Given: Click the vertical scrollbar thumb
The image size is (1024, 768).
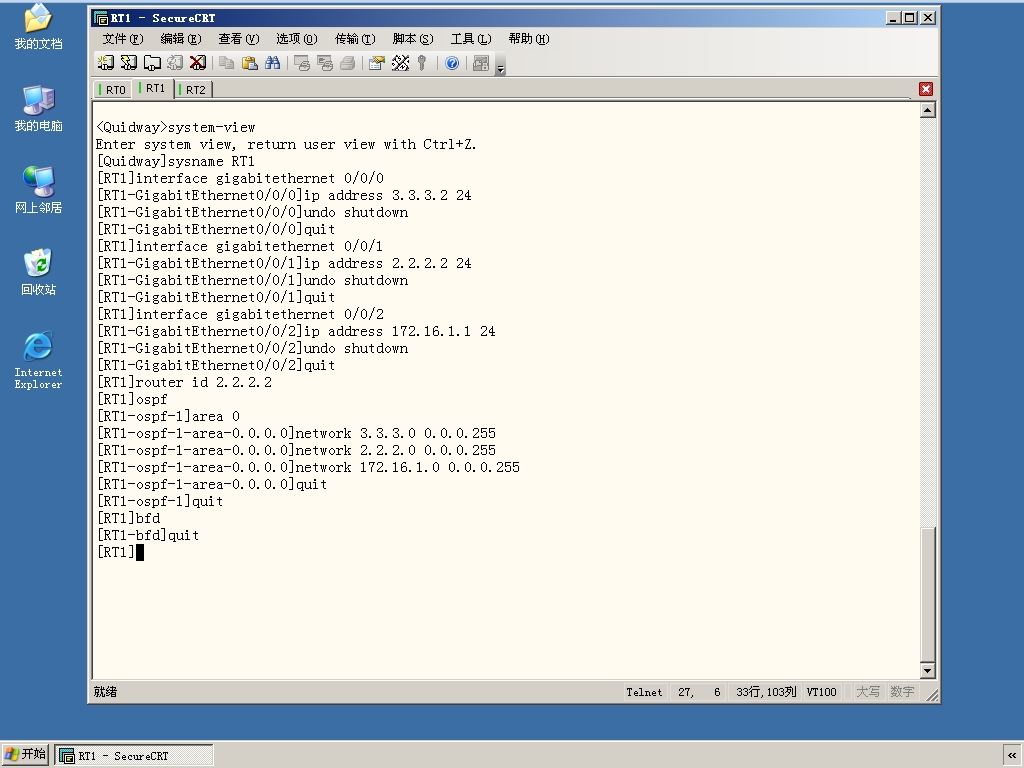Looking at the screenshot, I should pos(927,594).
